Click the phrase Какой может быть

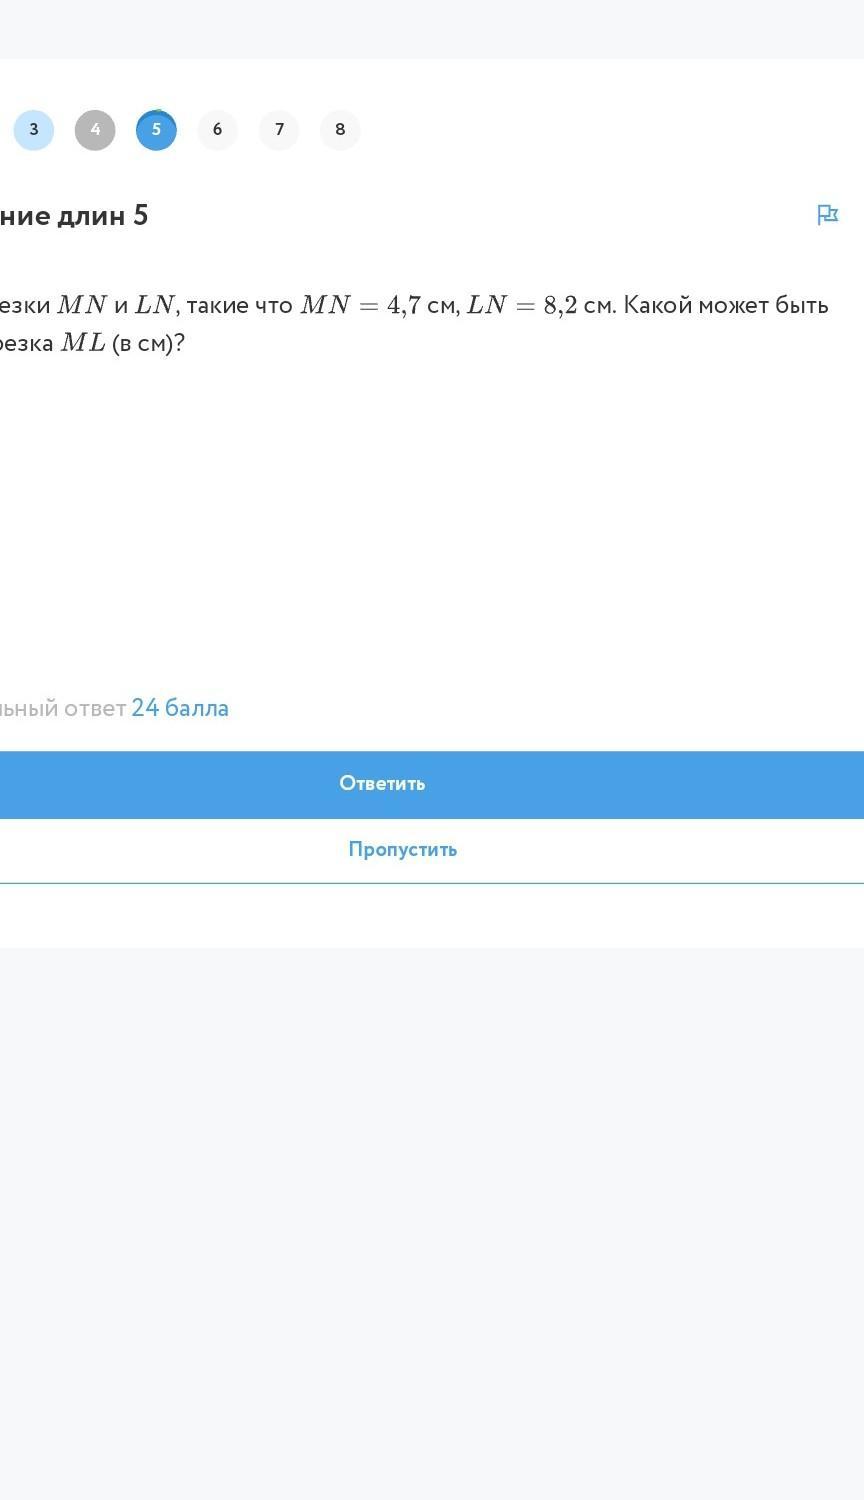[x=726, y=305]
